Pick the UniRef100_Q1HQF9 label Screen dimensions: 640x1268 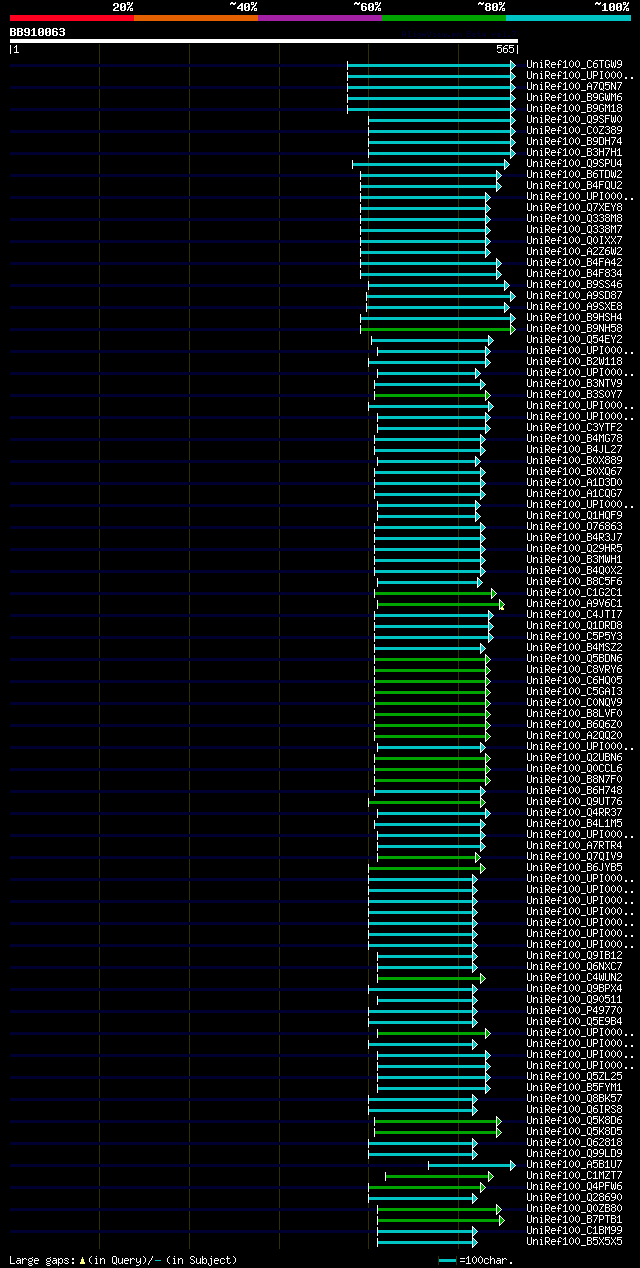click(574, 515)
